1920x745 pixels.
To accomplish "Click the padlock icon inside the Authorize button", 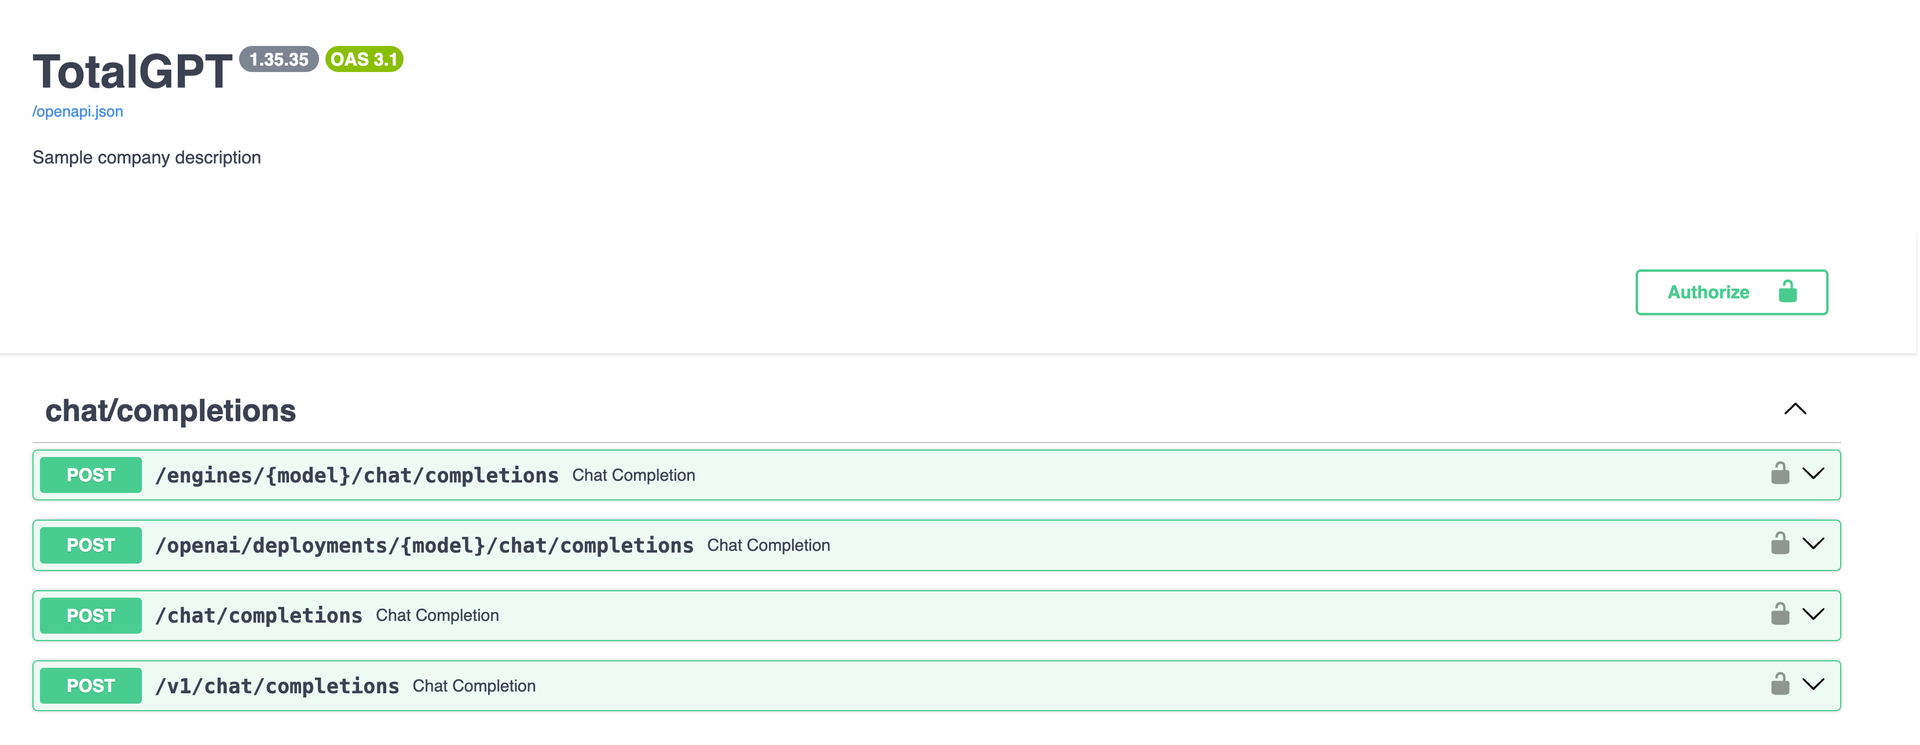I will click(x=1787, y=291).
